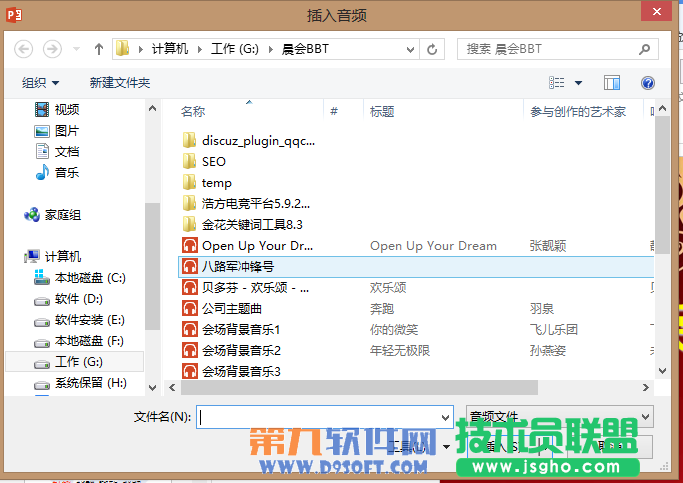Click 工作 (G:) in address breadcrumb
Image resolution: width=683 pixels, height=483 pixels.
235,49
